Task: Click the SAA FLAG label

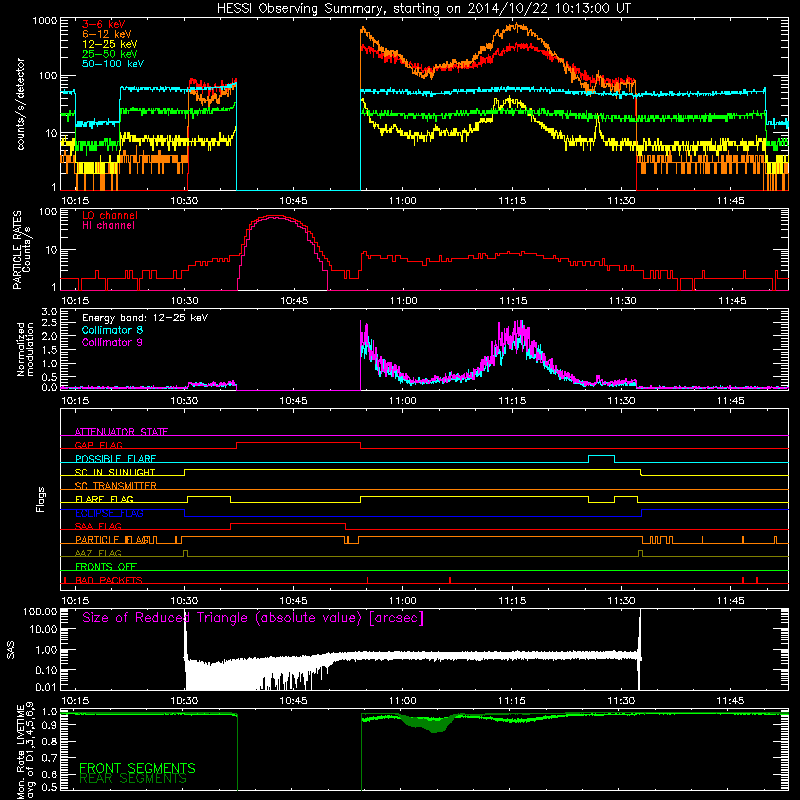Action: (x=98, y=526)
